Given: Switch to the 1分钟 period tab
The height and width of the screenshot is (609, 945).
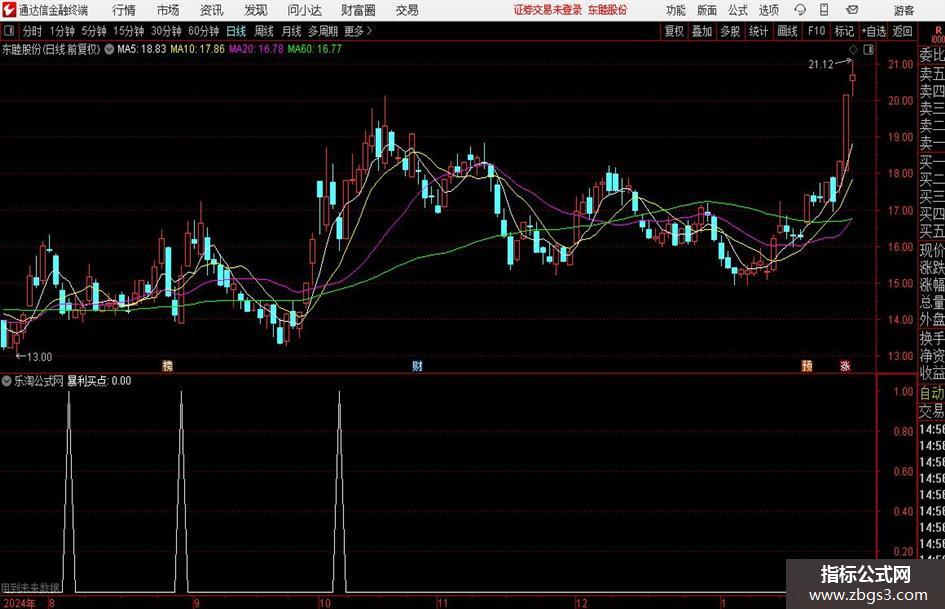Looking at the screenshot, I should (62, 31).
